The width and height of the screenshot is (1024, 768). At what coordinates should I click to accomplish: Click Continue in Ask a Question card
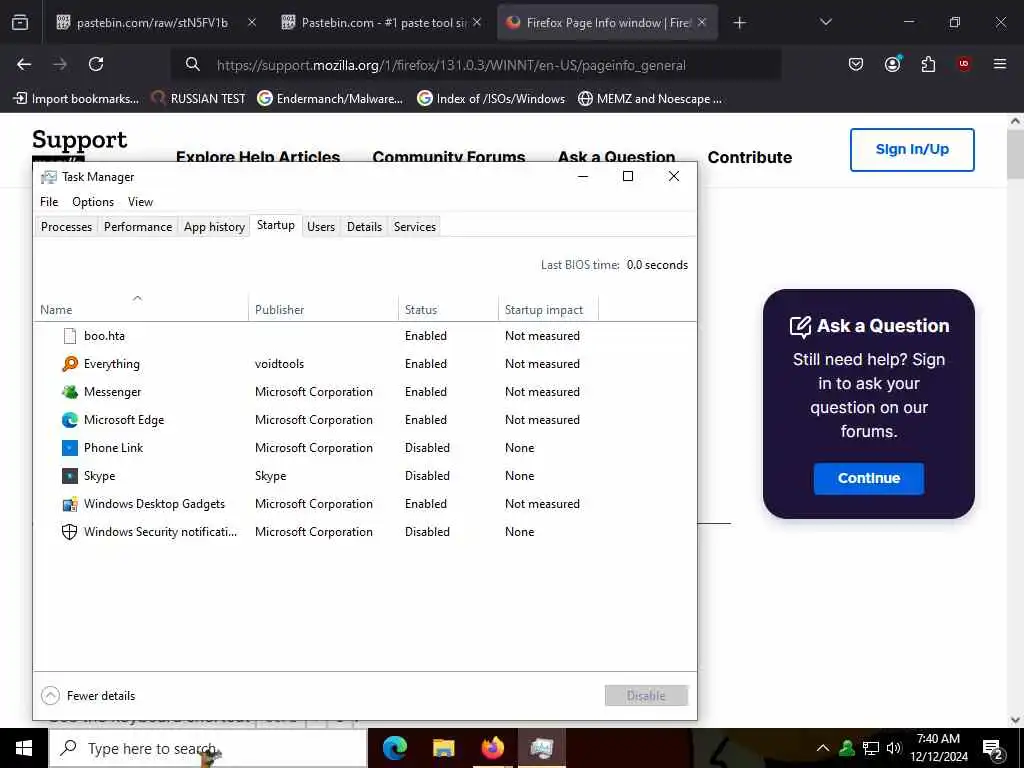click(869, 478)
